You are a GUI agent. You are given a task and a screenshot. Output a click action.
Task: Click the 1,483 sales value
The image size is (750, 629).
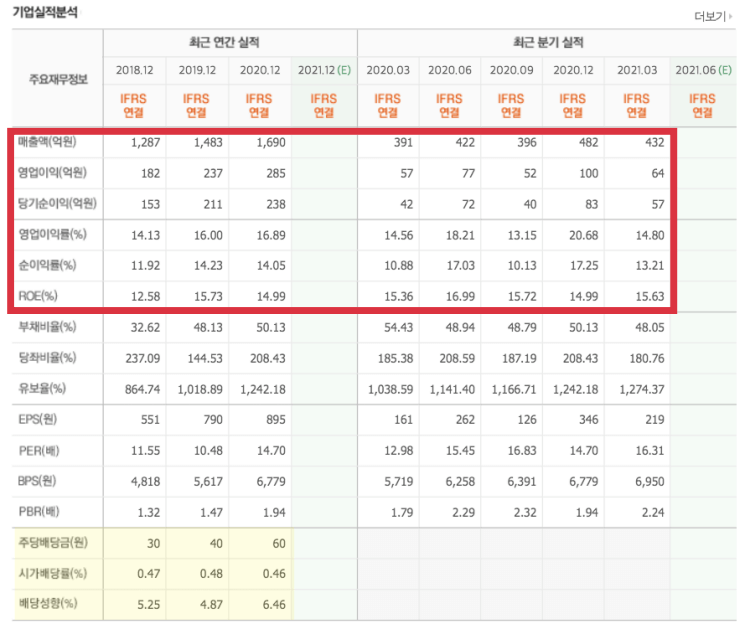(208, 143)
